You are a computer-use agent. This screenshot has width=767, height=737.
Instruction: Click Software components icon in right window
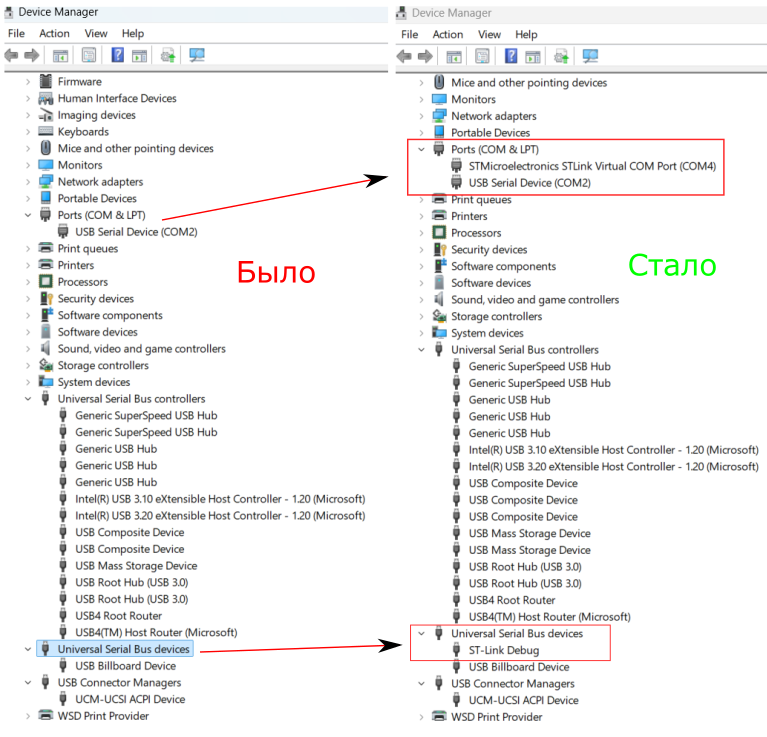tap(440, 266)
